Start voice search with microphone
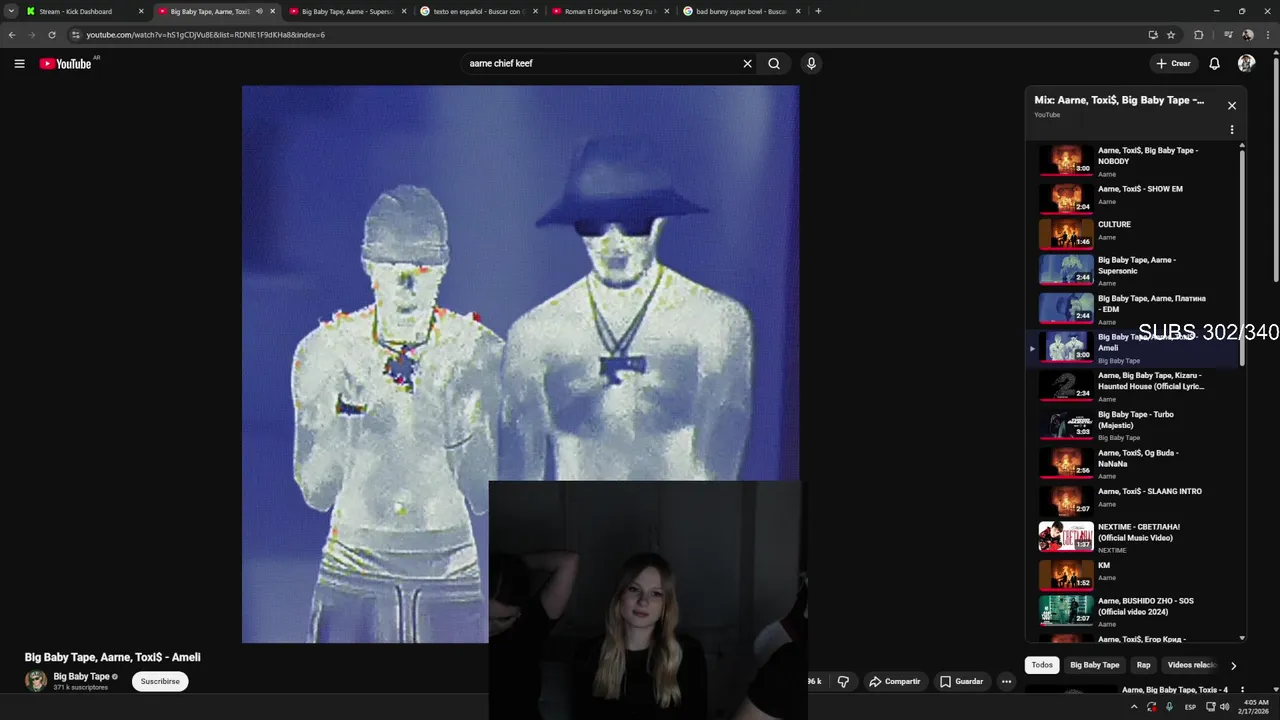1280x720 pixels. click(x=811, y=64)
